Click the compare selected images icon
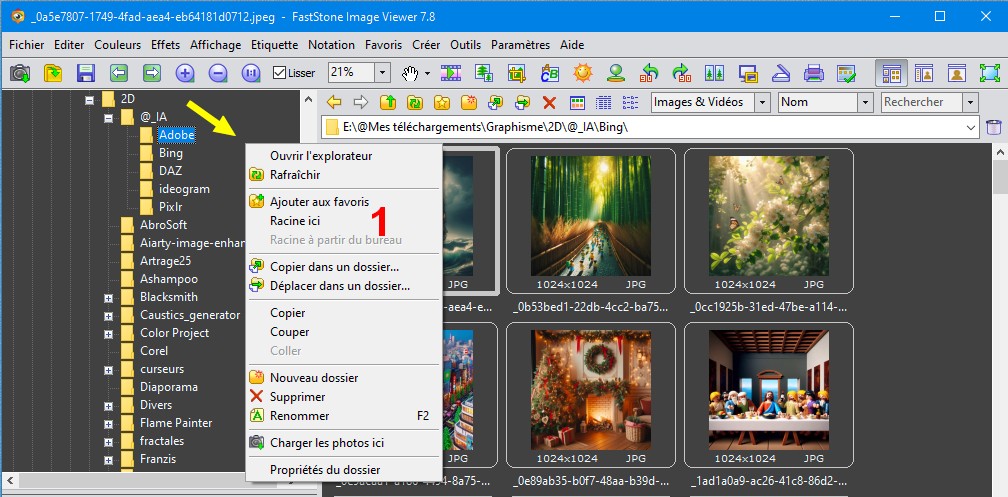This screenshot has height=497, width=1008. 715,73
